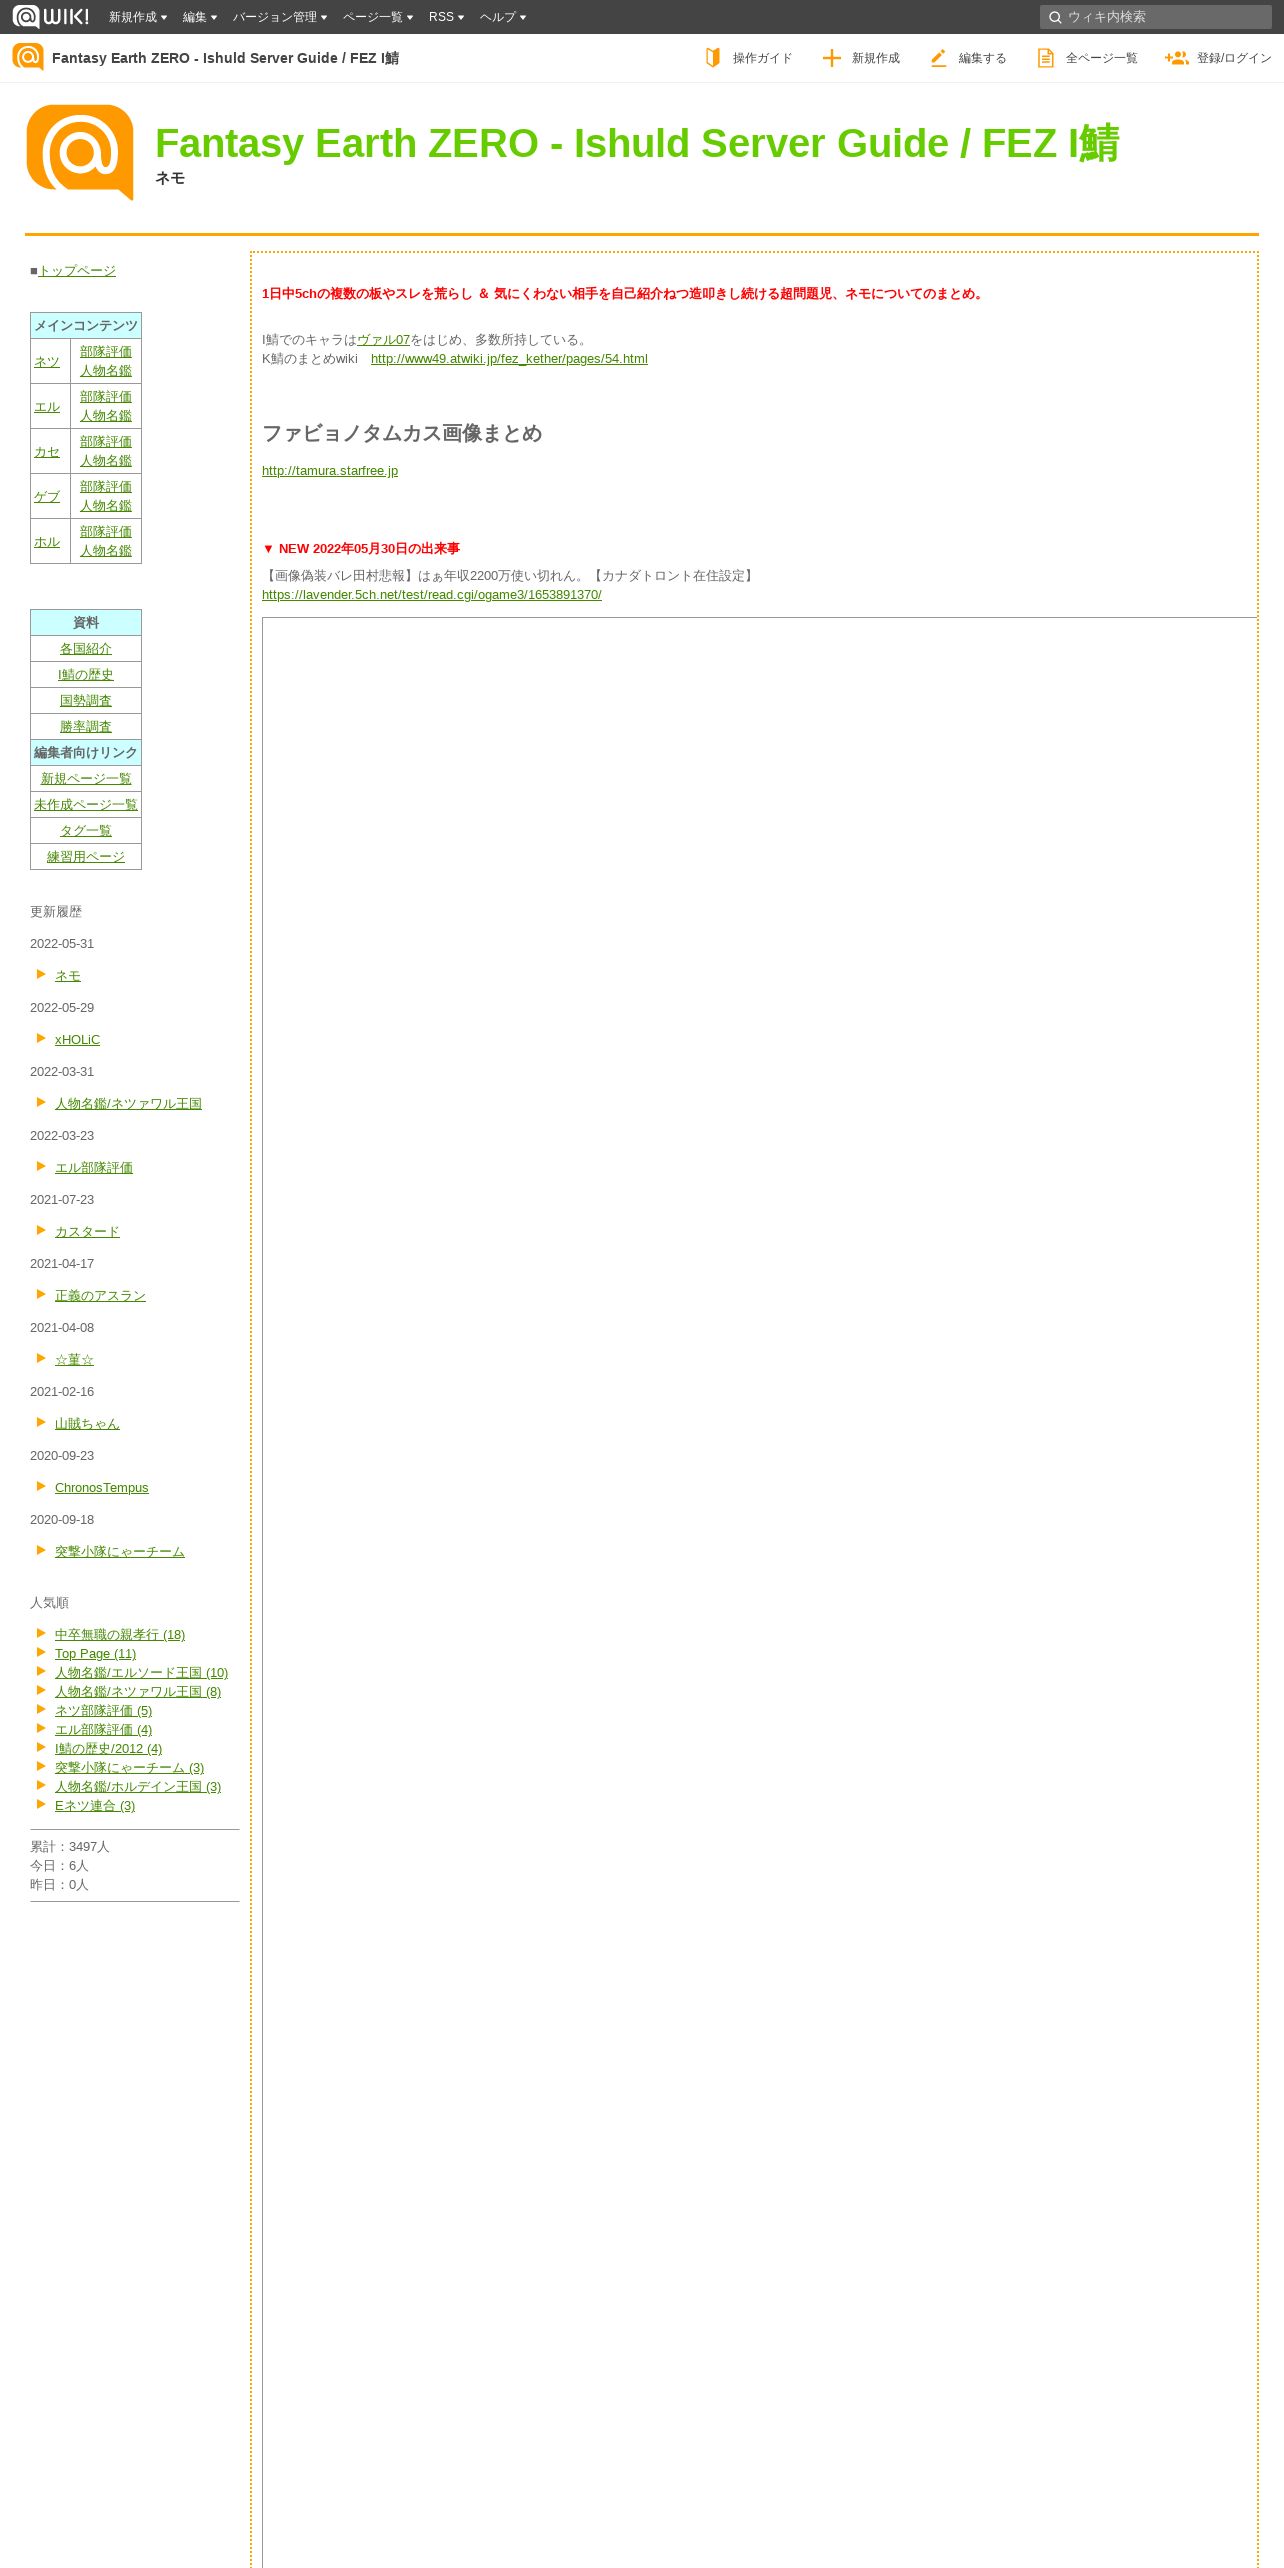Click the 全ページ一覧 document icon
The image size is (1284, 2568).
point(1045,58)
